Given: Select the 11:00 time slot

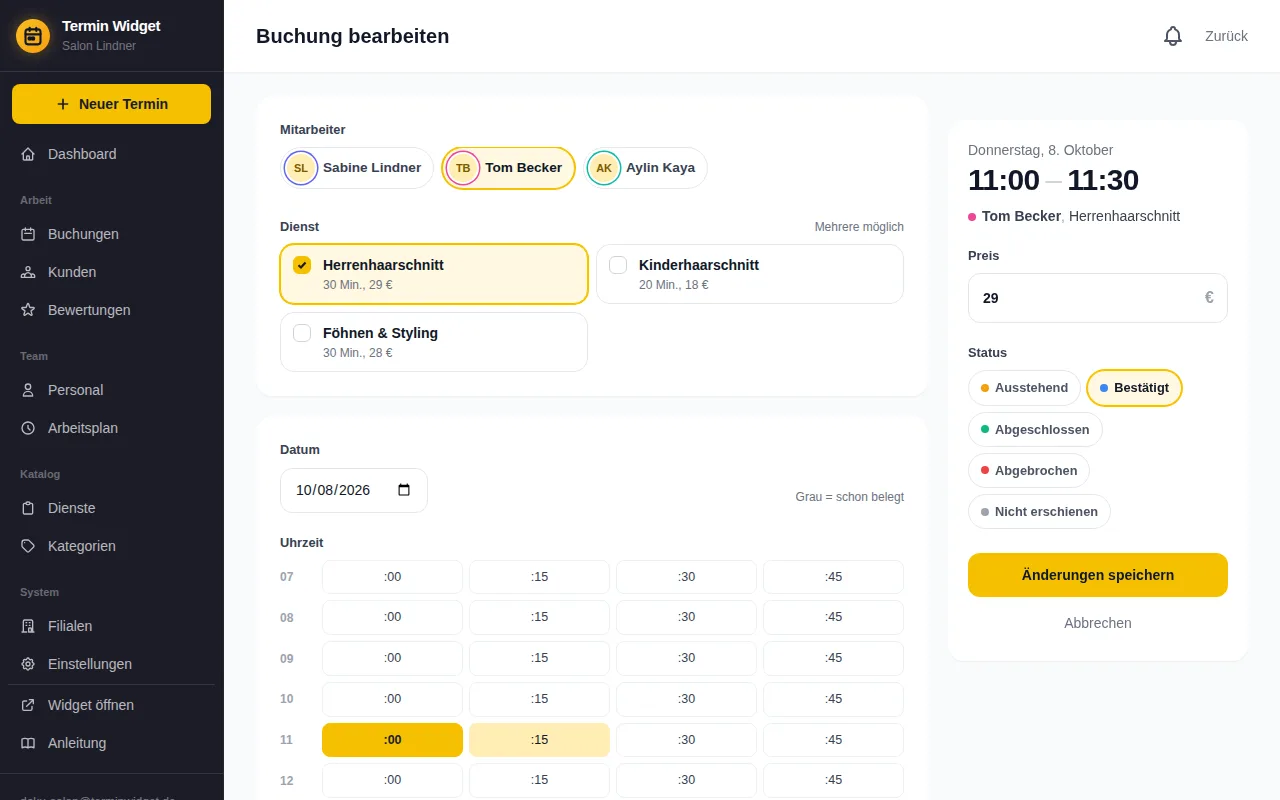Looking at the screenshot, I should [392, 740].
